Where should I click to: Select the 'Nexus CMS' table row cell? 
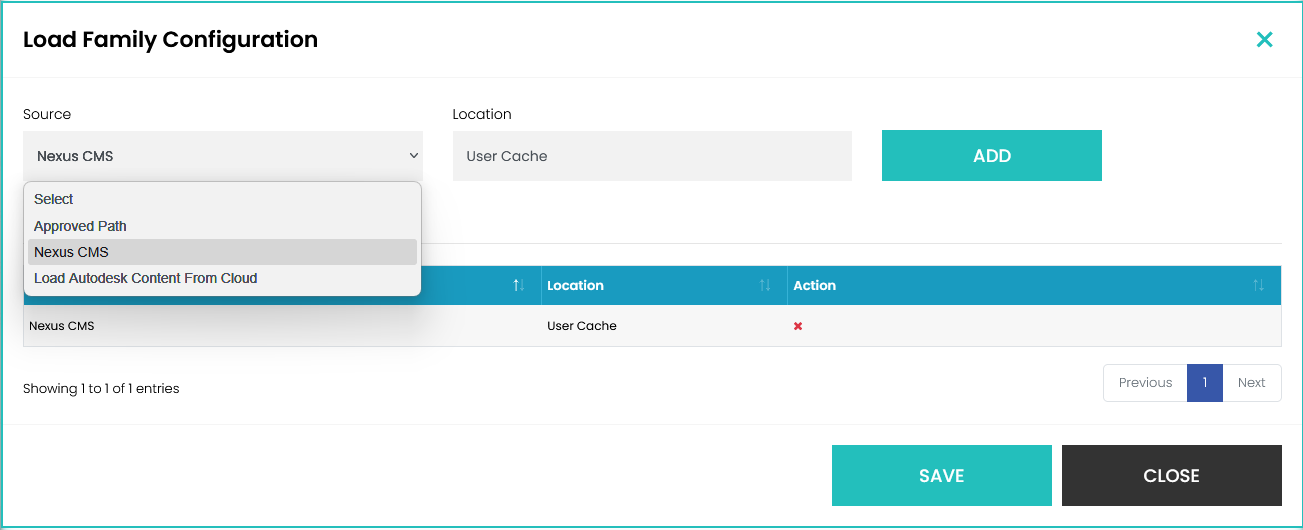[x=62, y=326]
